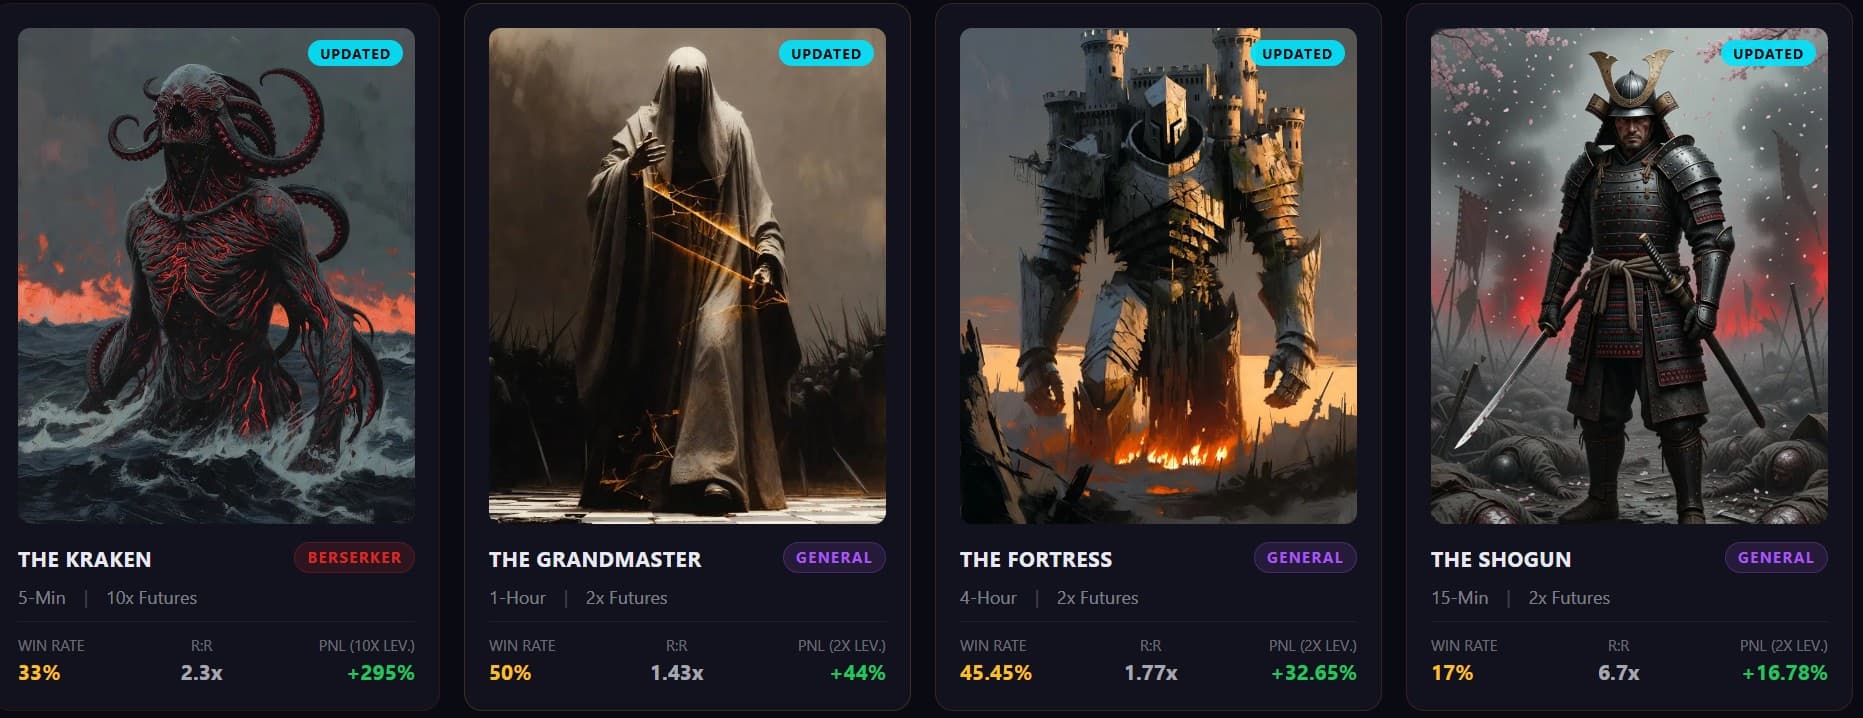Open the 4-Hour timeframe selector on The Fortress
The image size is (1863, 718).
pos(986,598)
